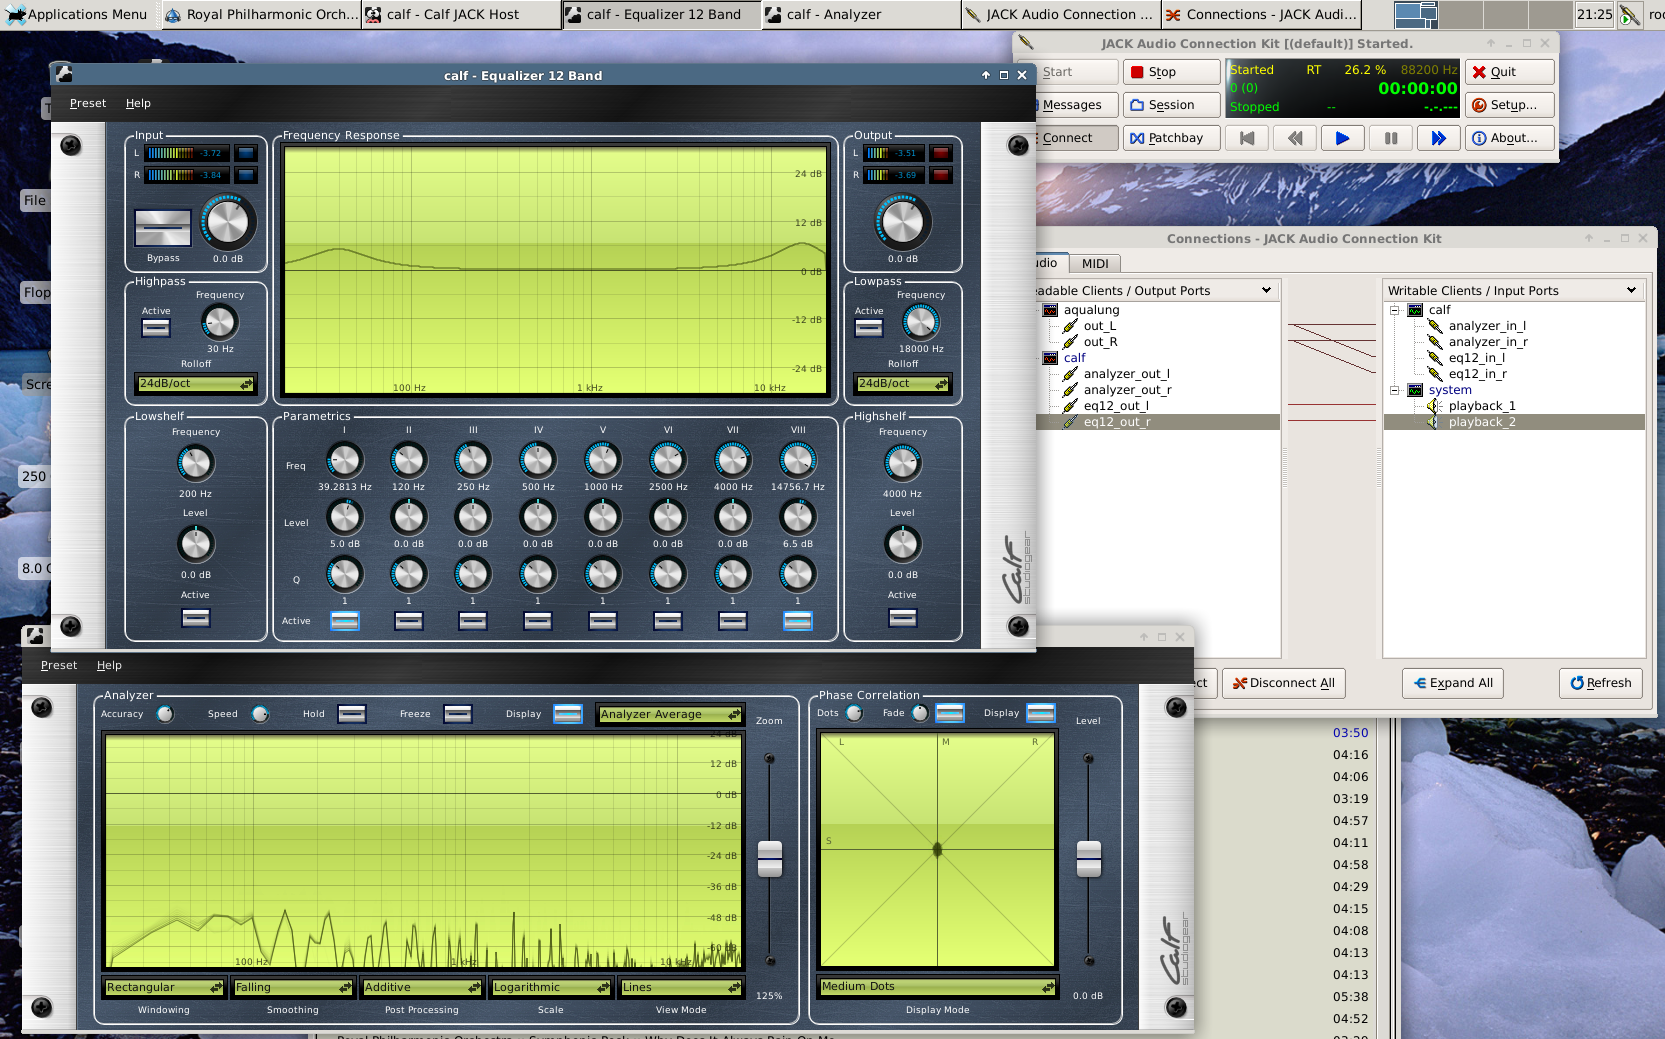Open the Help menu in Equalizer window
This screenshot has width=1665, height=1039.
click(x=138, y=103)
